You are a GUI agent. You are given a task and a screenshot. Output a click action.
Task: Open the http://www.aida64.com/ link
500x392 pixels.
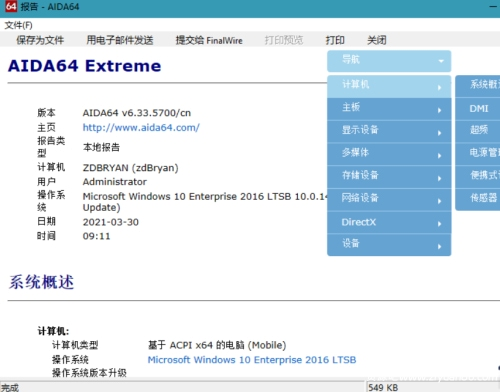click(x=141, y=128)
